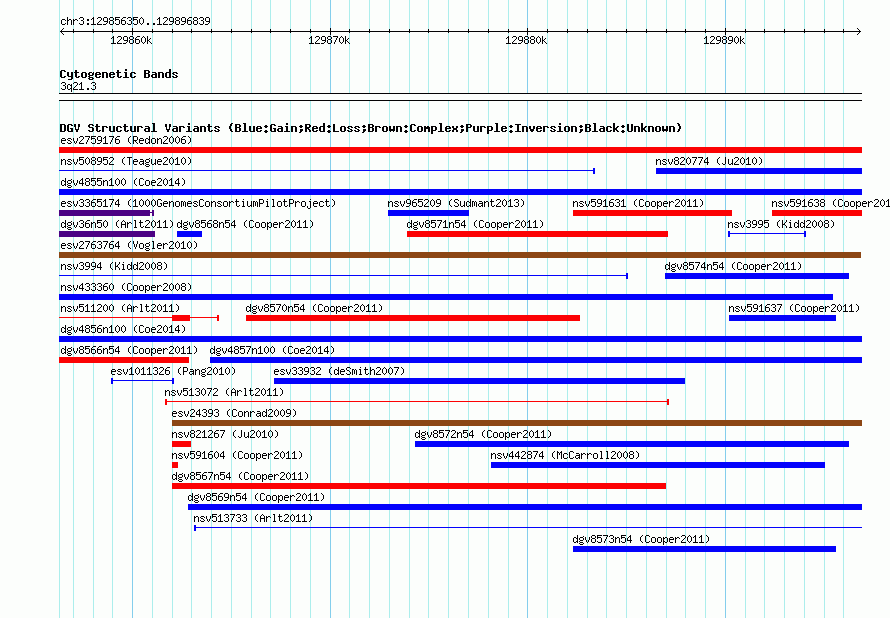The image size is (890, 618).
Task: Select the esv24393 (Conrad2009) brown bar
Action: 517,423
